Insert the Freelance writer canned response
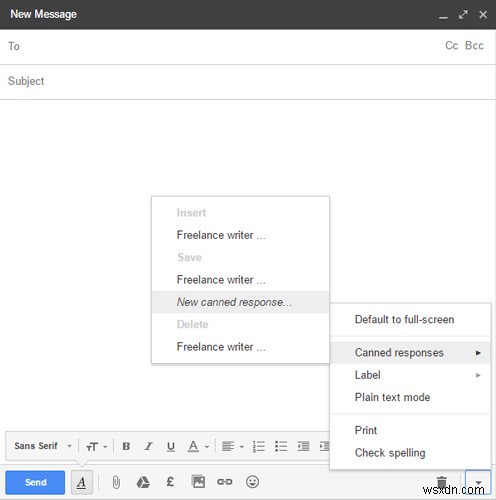The height and width of the screenshot is (500, 496). (x=240, y=235)
